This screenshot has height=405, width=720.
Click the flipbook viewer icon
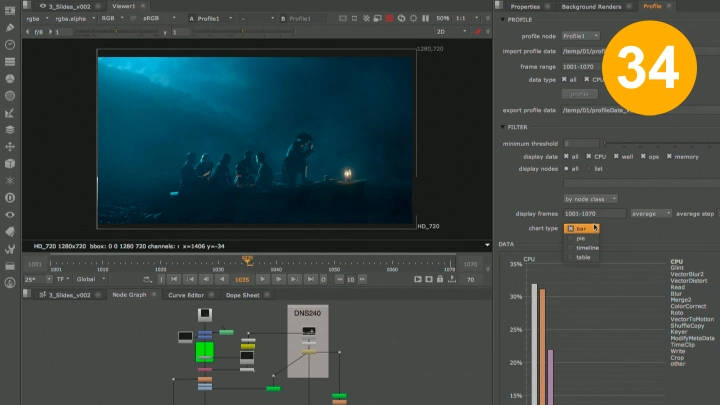[418, 279]
